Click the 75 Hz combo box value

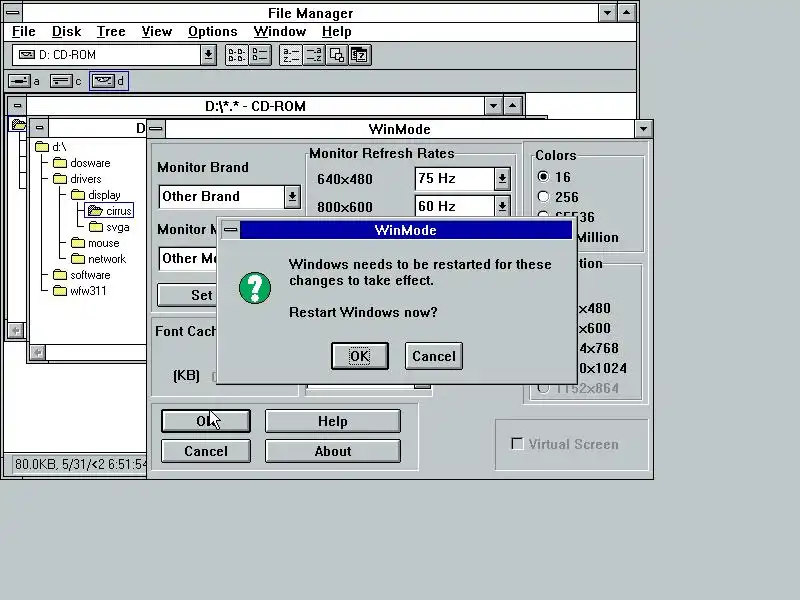coord(455,179)
